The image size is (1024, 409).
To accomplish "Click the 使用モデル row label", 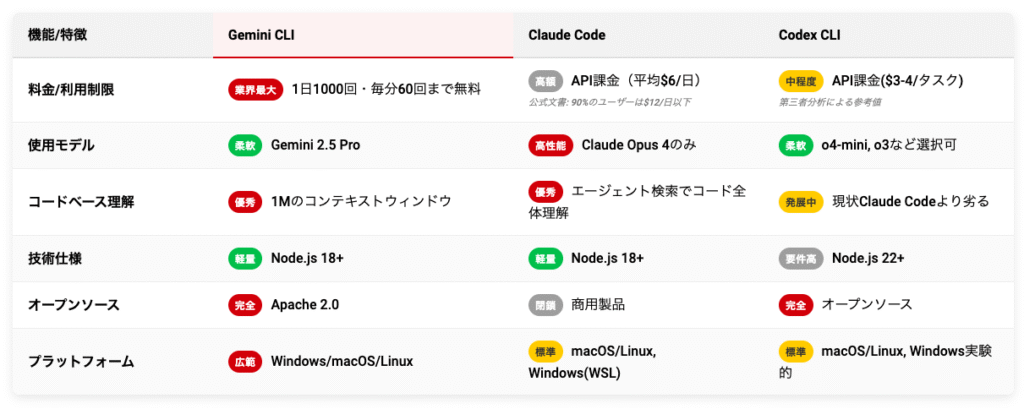I will [61, 145].
